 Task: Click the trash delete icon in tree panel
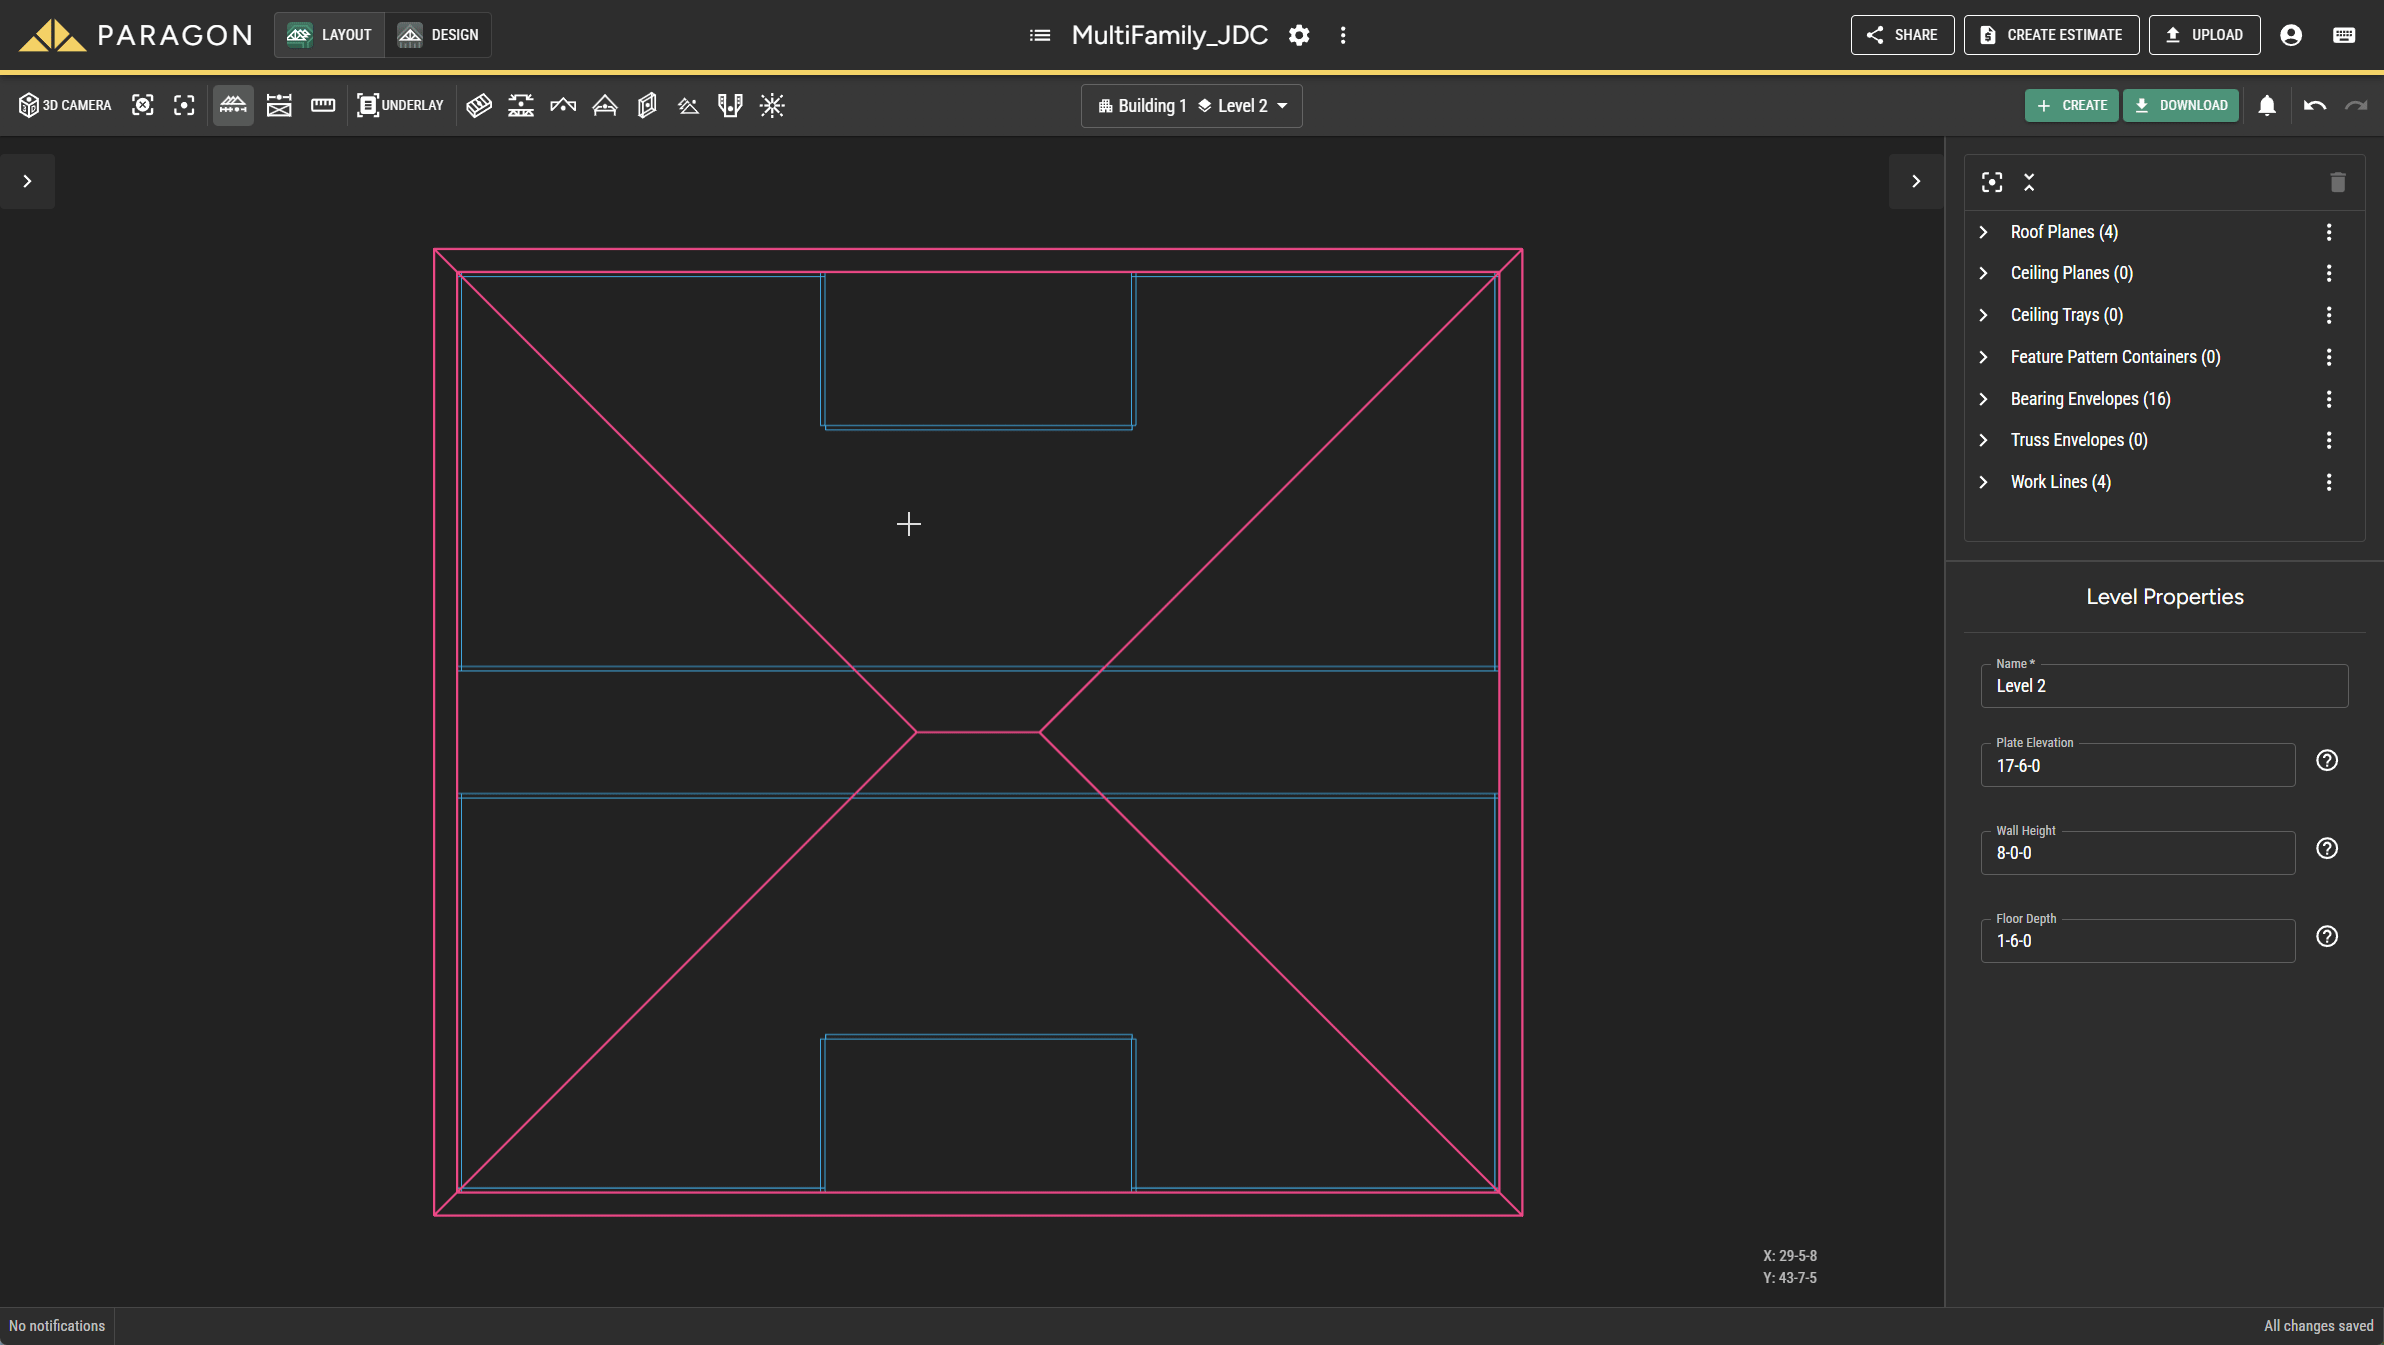[x=2337, y=182]
